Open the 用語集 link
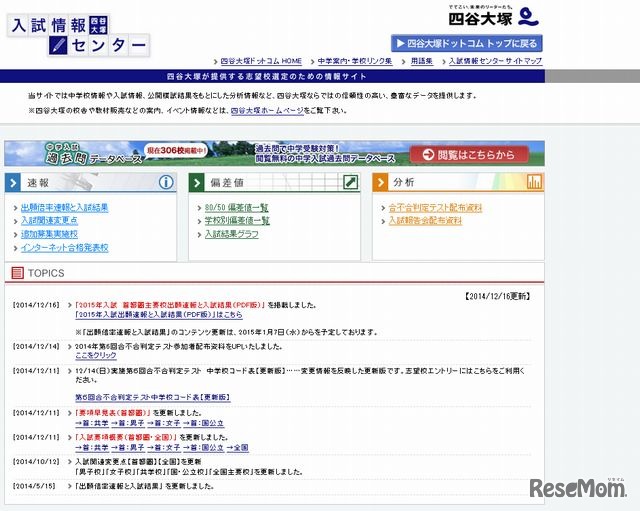 pyautogui.click(x=422, y=61)
